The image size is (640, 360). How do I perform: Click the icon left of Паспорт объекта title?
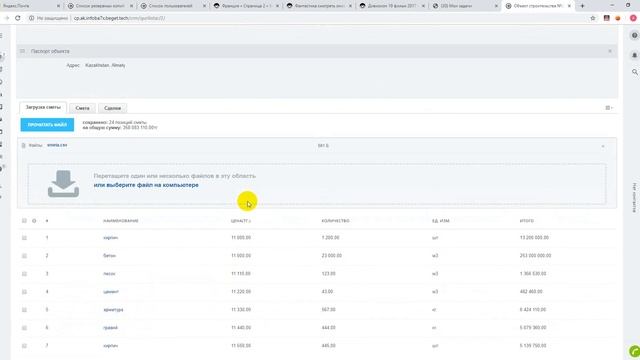[x=22, y=51]
